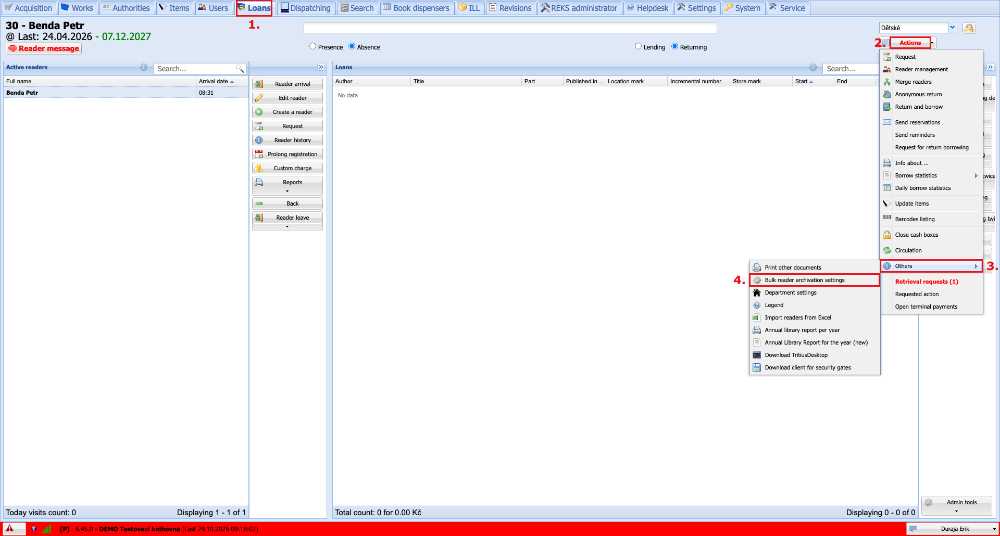Open the Reader leave dropdown button

288,221
